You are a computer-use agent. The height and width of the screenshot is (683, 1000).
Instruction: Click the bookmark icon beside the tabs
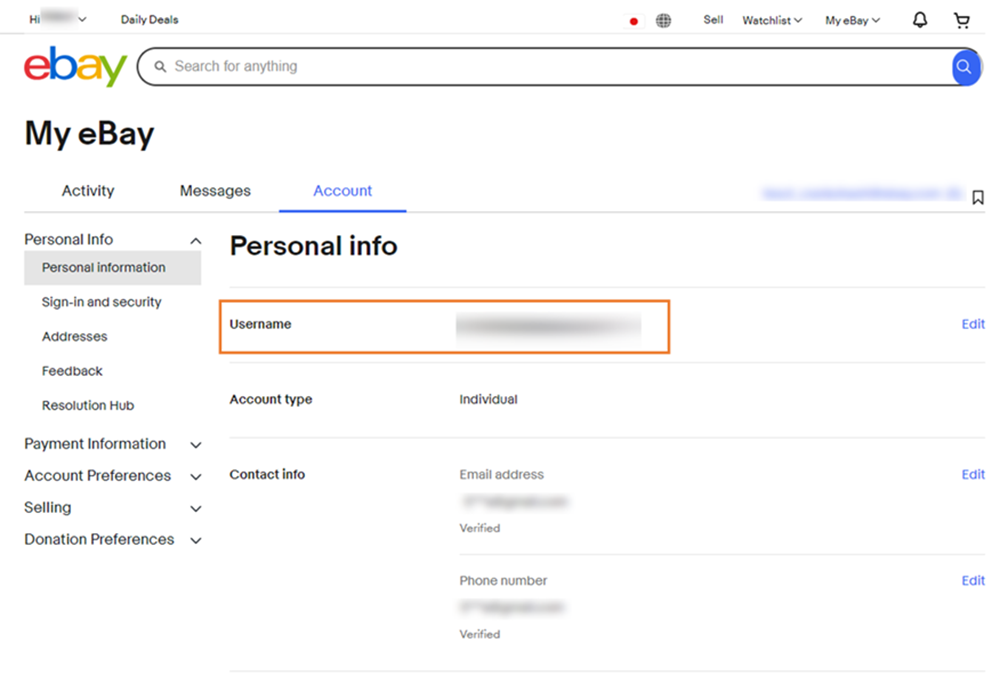(x=978, y=198)
